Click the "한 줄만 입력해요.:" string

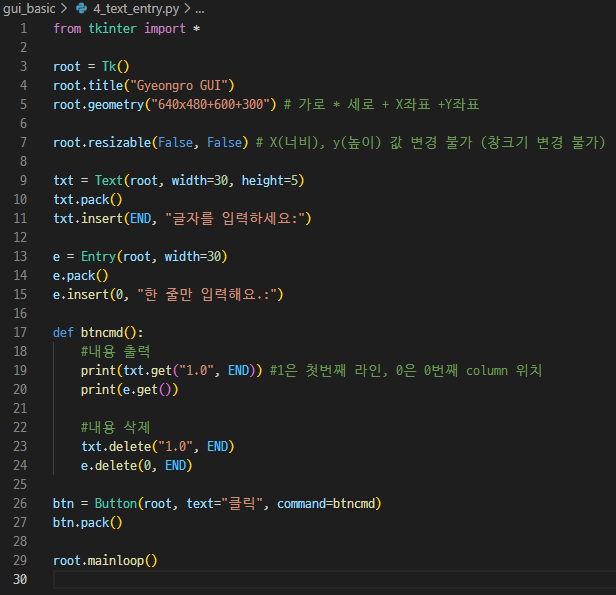click(x=207, y=295)
